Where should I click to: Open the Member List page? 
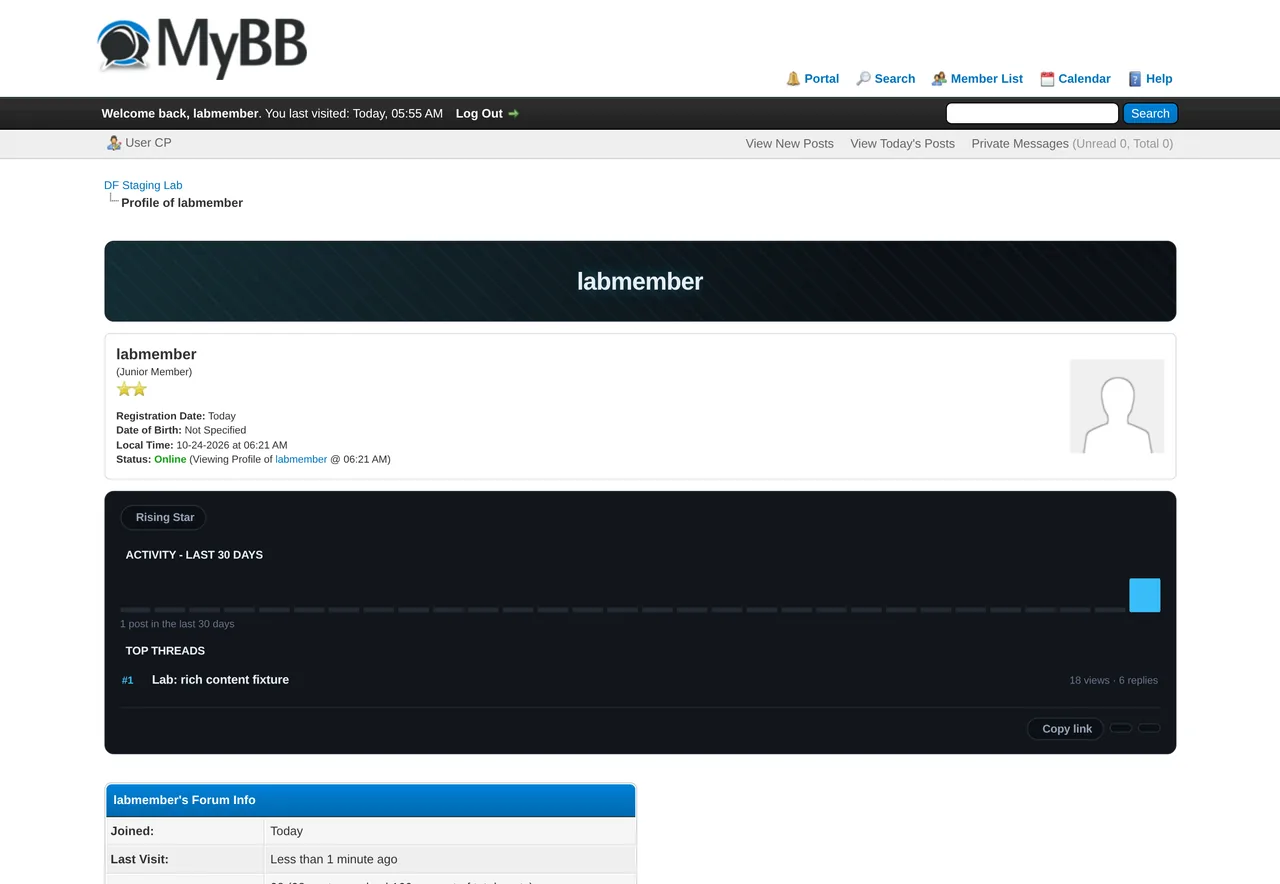tap(987, 79)
